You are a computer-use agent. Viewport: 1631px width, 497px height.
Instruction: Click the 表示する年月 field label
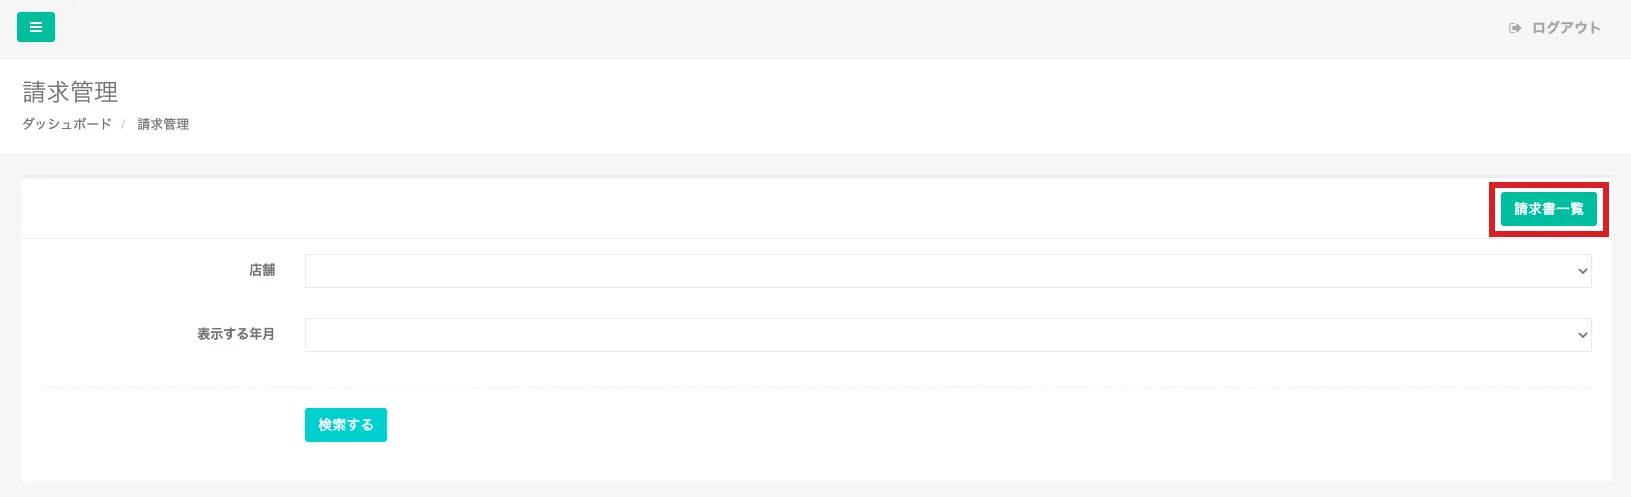[x=236, y=334]
